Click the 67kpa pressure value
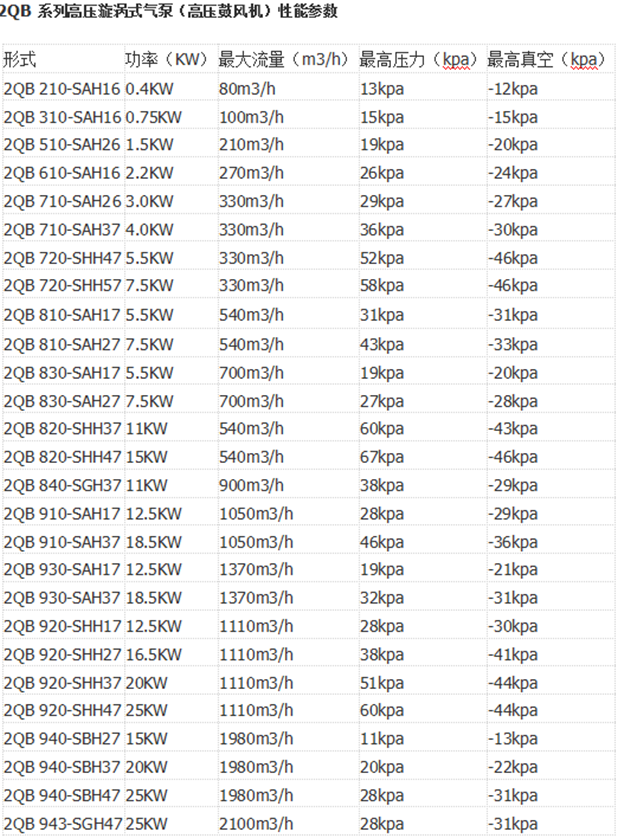The image size is (630, 838). 382,457
